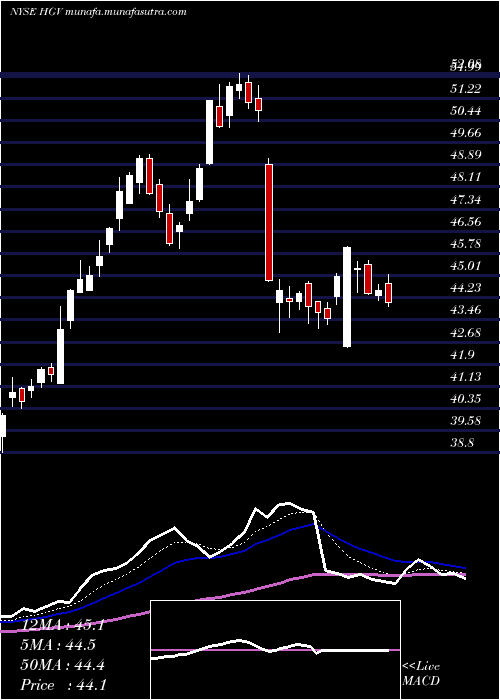Click the 50.44 price axis label
Screen dimensions: 500x700
pos(466,110)
